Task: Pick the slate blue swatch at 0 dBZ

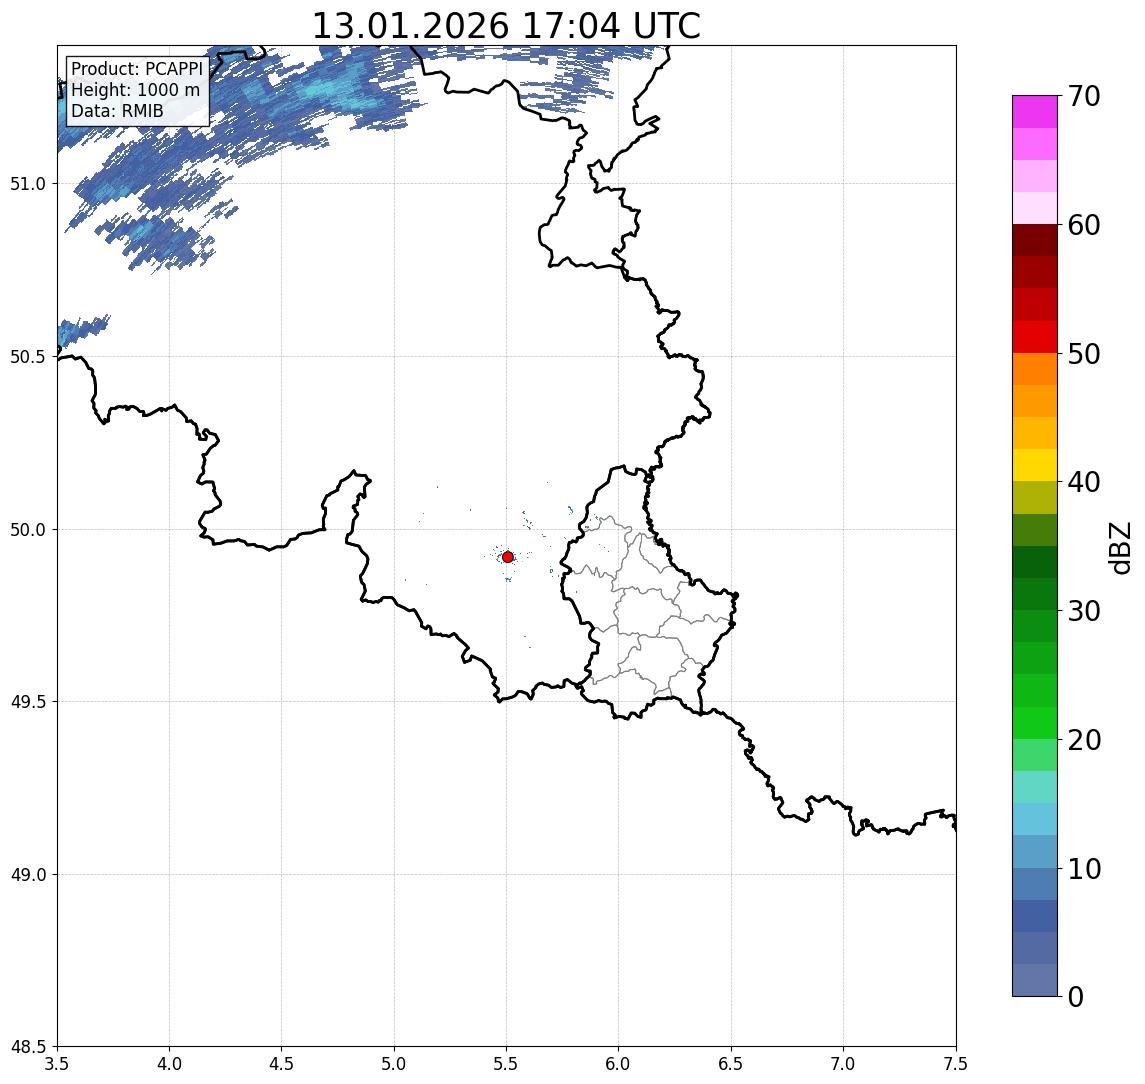Action: pyautogui.click(x=1035, y=980)
